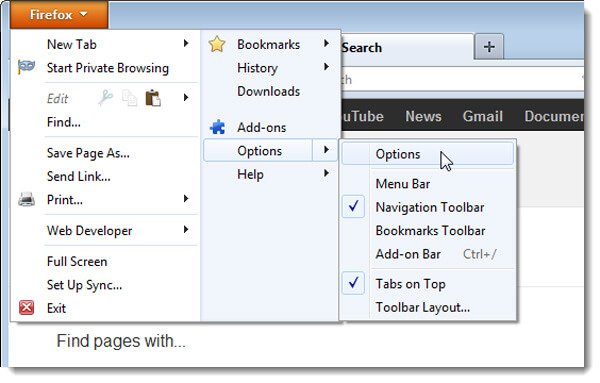This screenshot has height=383, width=600.
Task: Open the Help menu item
Action: tap(250, 174)
